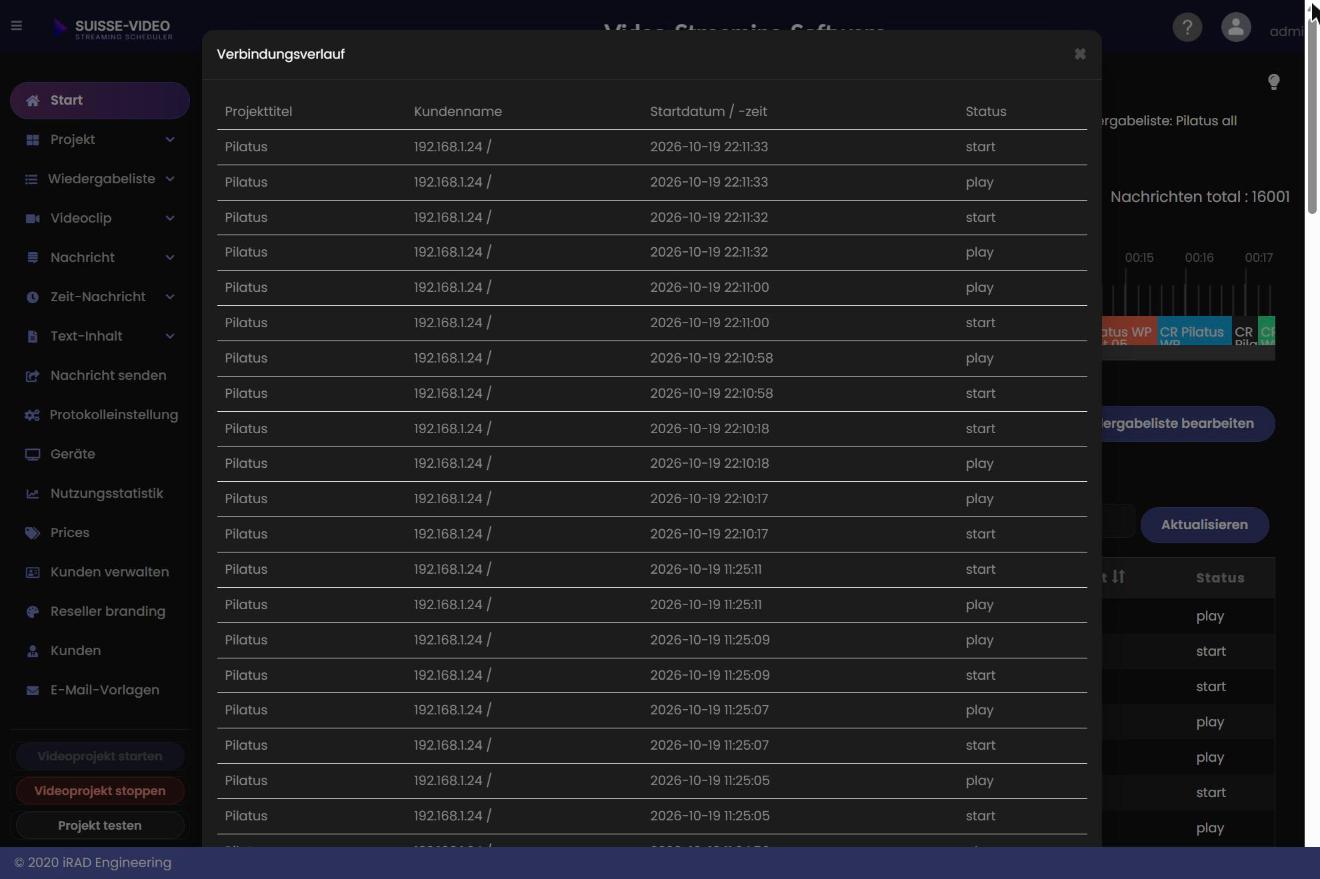This screenshot has height=879, width=1320.
Task: Click the Start home icon
Action: click(33, 100)
